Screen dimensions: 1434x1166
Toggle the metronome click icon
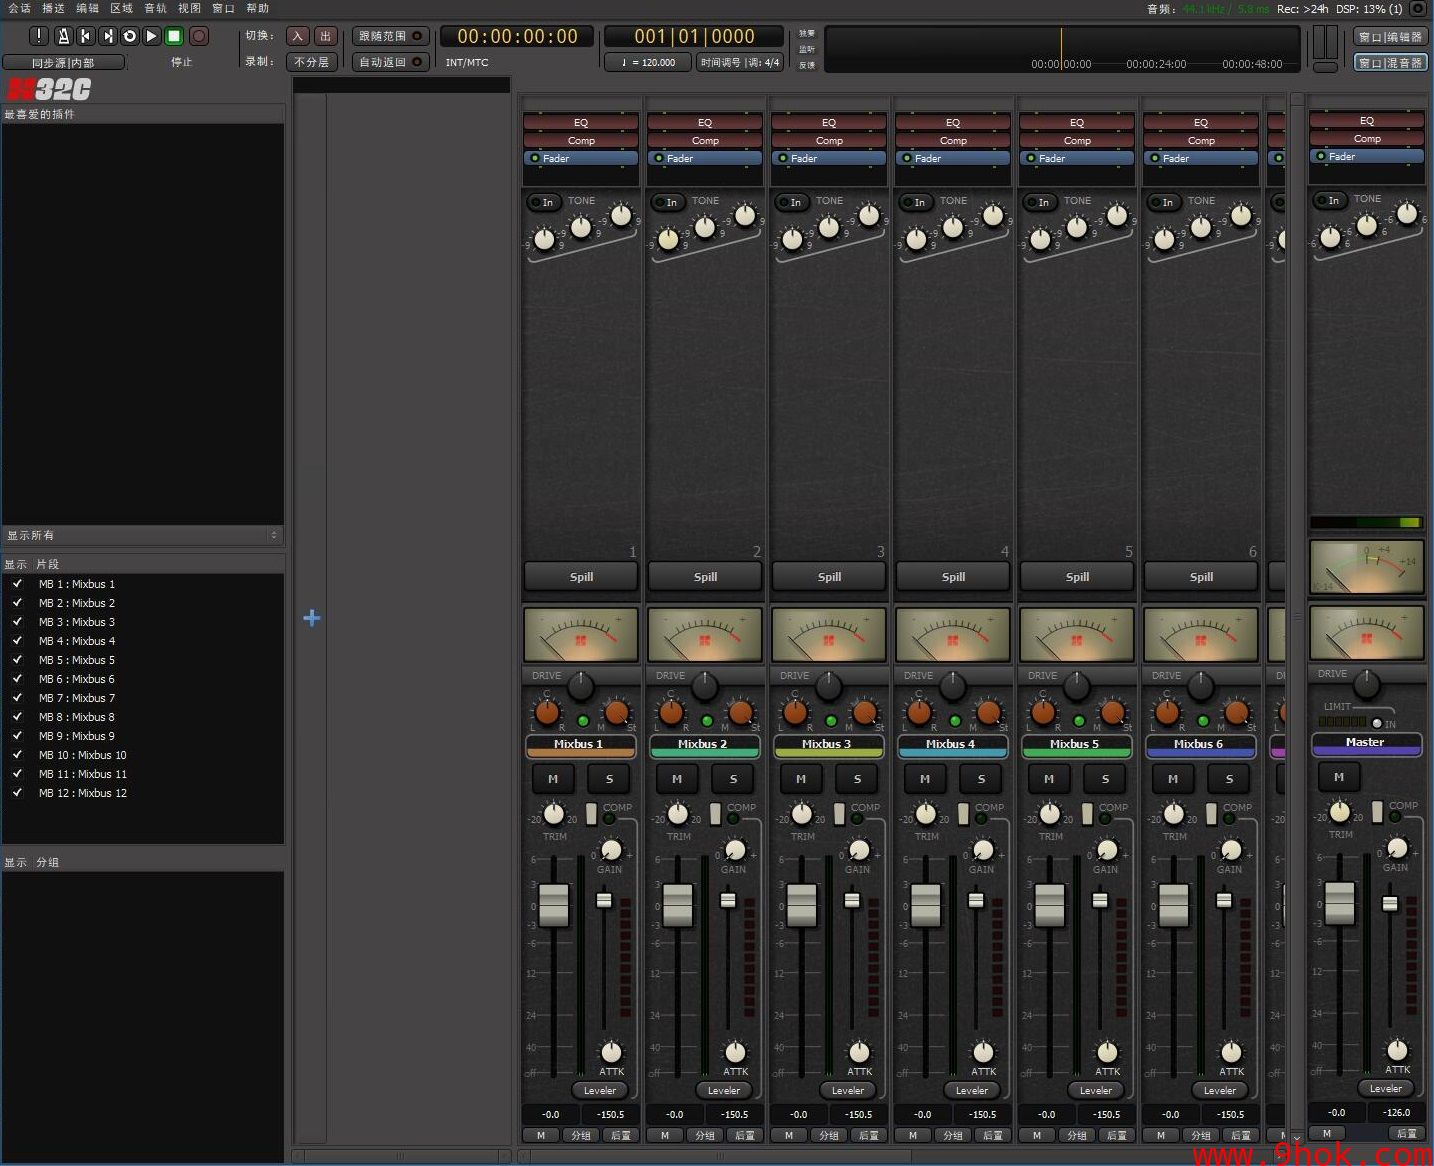point(63,36)
